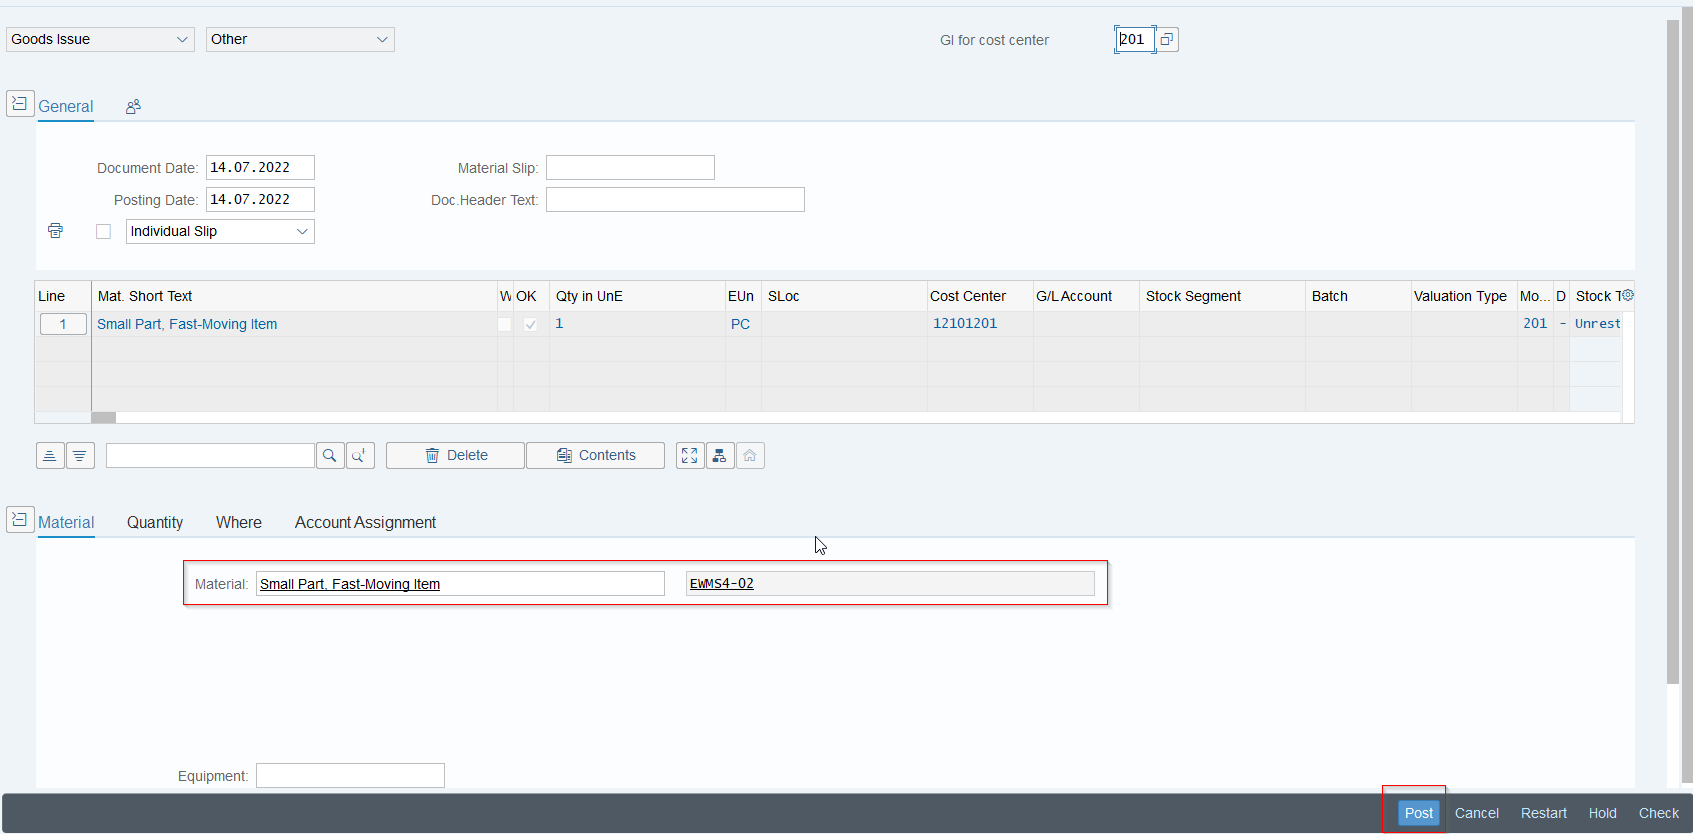Switch to the Material tab
The height and width of the screenshot is (834, 1693).
click(x=66, y=522)
